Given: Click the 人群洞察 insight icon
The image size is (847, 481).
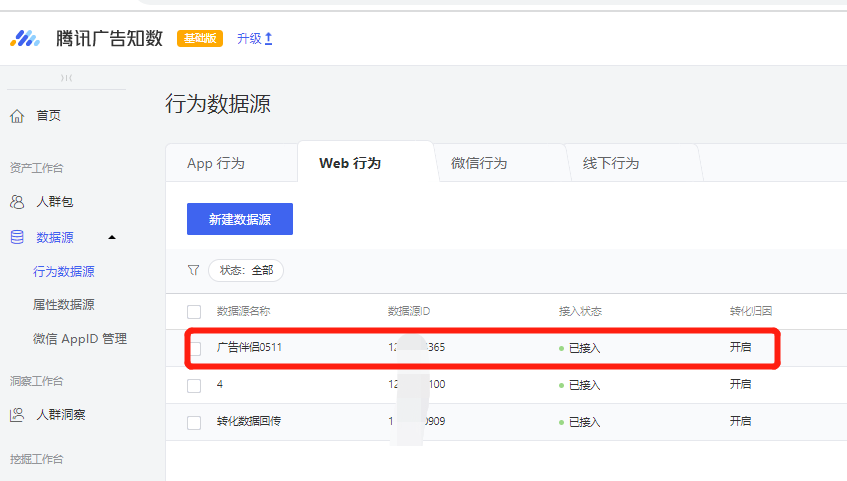Looking at the screenshot, I should tap(17, 414).
